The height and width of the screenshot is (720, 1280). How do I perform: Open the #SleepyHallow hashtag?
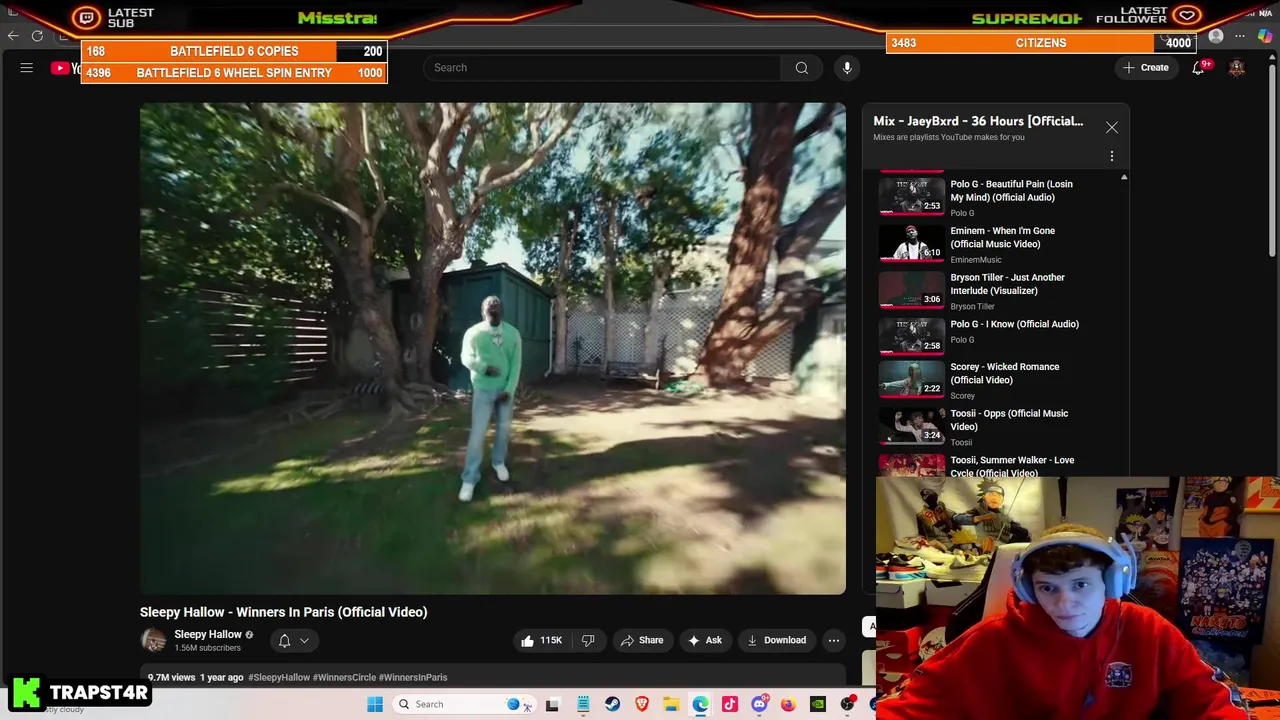click(279, 677)
